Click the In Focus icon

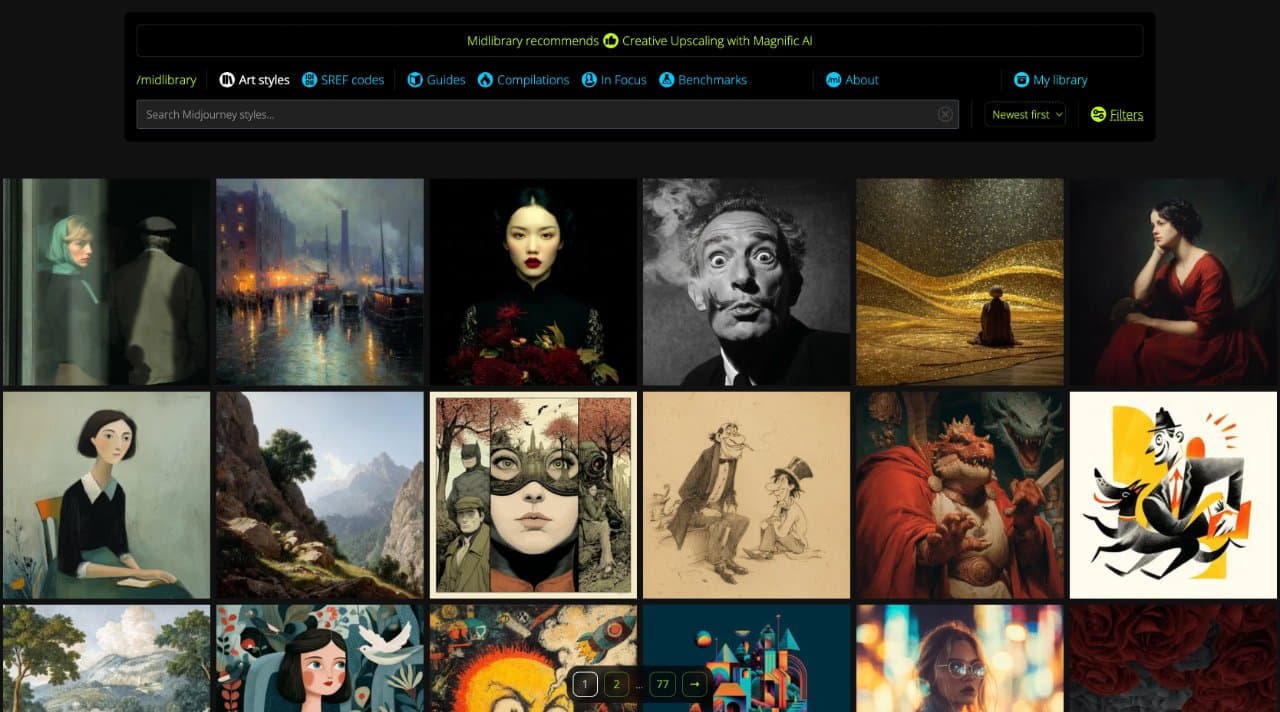pyautogui.click(x=589, y=80)
